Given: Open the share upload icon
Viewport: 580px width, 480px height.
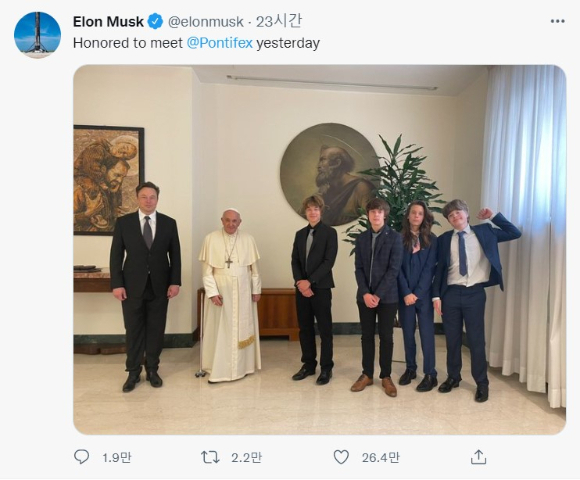Looking at the screenshot, I should click(x=478, y=457).
